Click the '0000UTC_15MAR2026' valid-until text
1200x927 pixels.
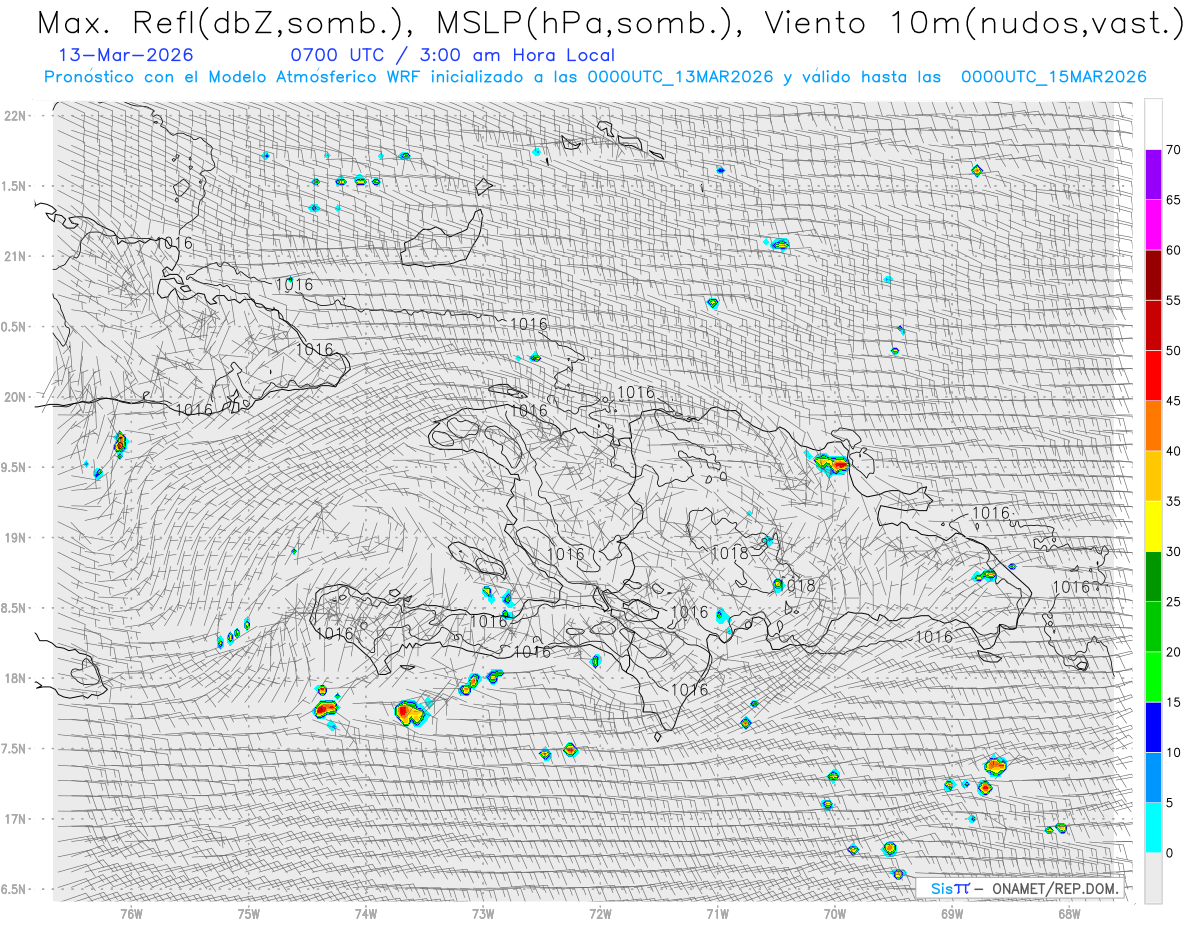click(x=1053, y=77)
